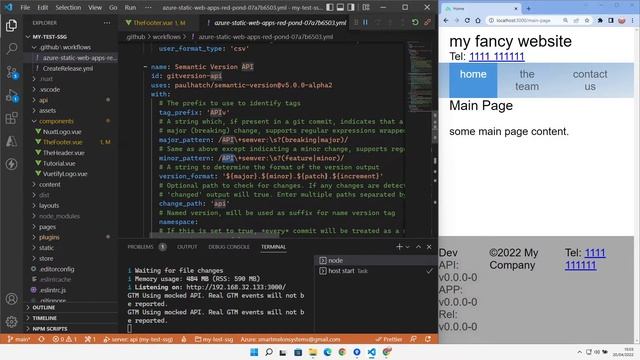
Task: Click the Chrome home icon
Action: click(478, 20)
